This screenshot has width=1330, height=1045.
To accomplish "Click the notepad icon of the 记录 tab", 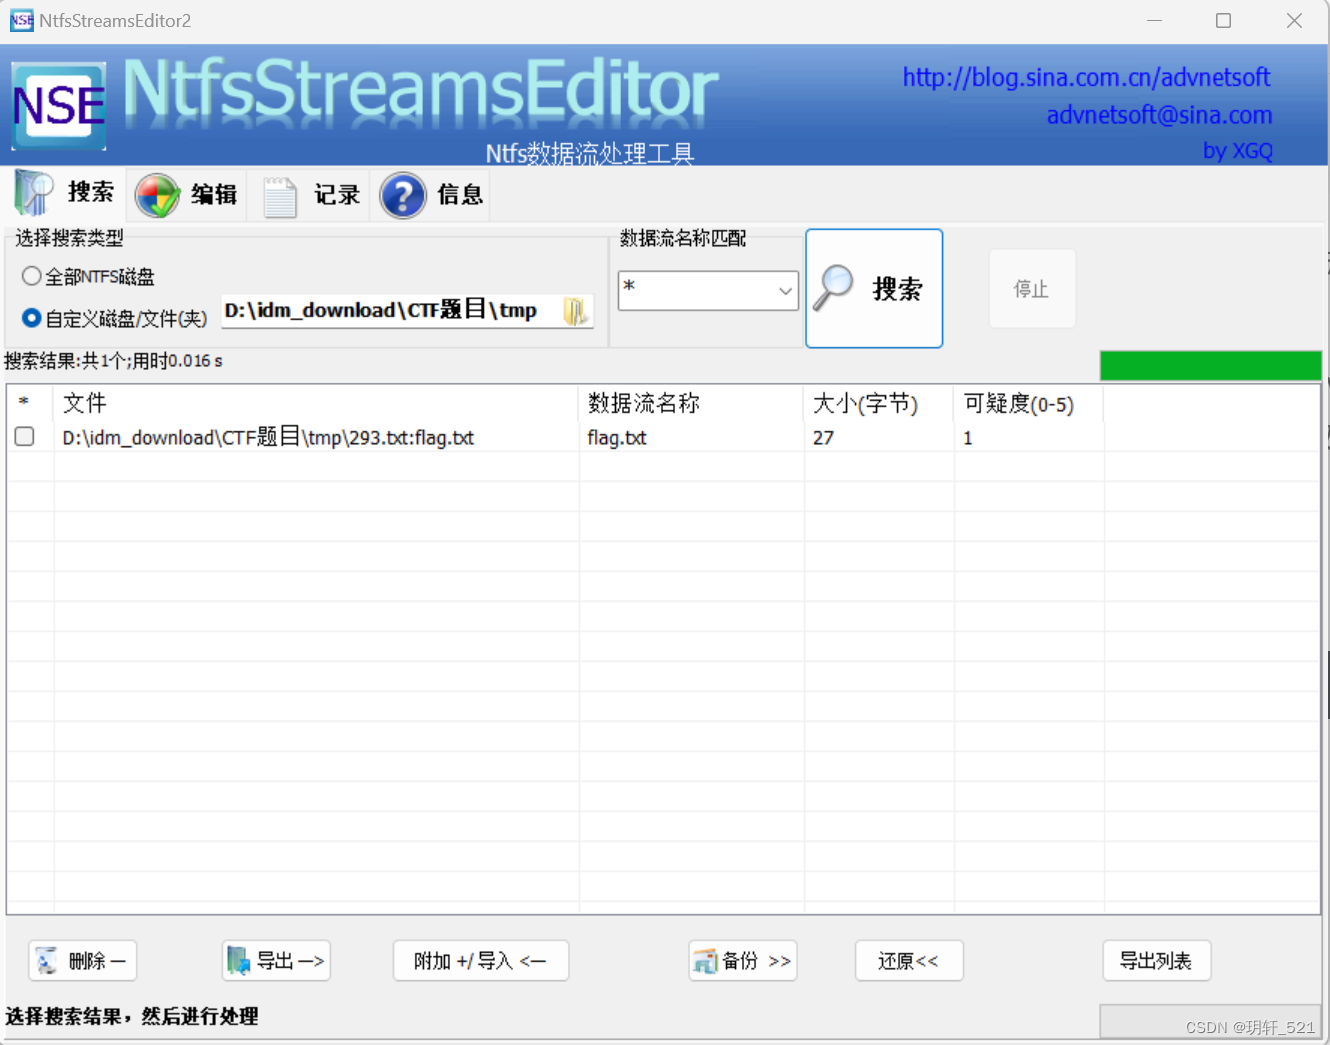I will [x=280, y=196].
